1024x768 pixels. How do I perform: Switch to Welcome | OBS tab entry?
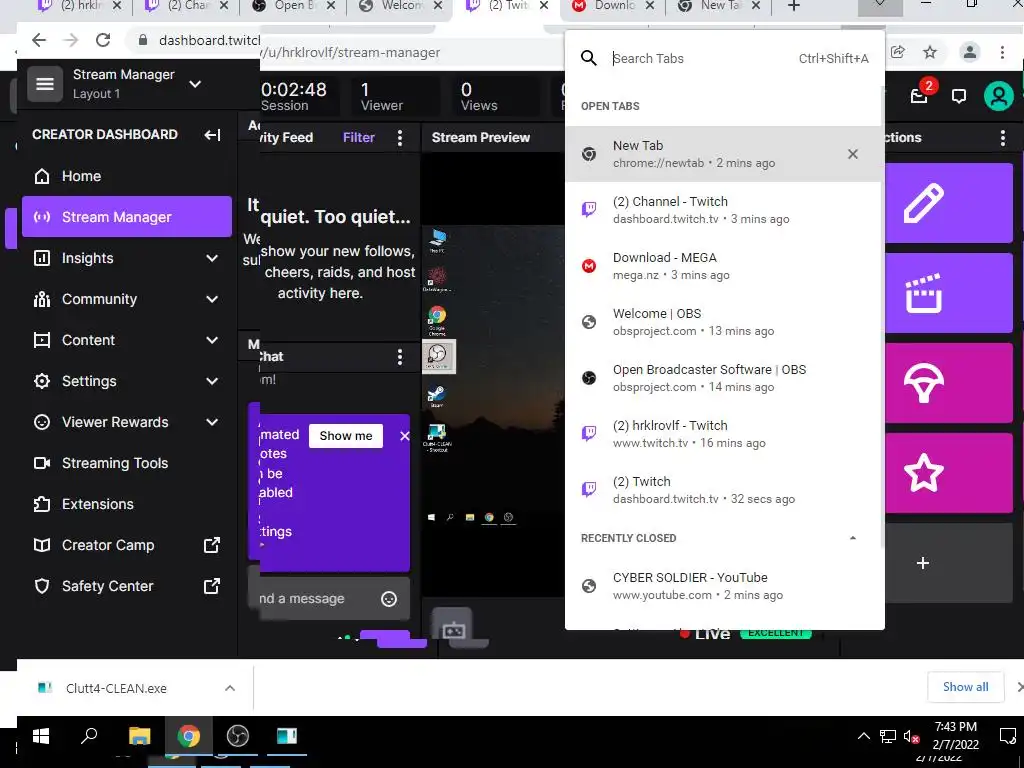click(x=724, y=322)
